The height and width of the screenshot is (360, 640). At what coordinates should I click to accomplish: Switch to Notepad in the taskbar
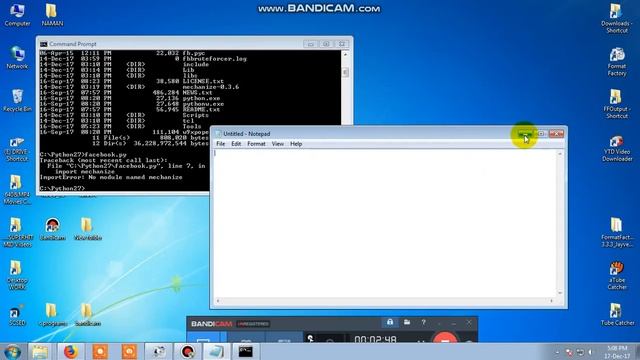tap(216, 351)
